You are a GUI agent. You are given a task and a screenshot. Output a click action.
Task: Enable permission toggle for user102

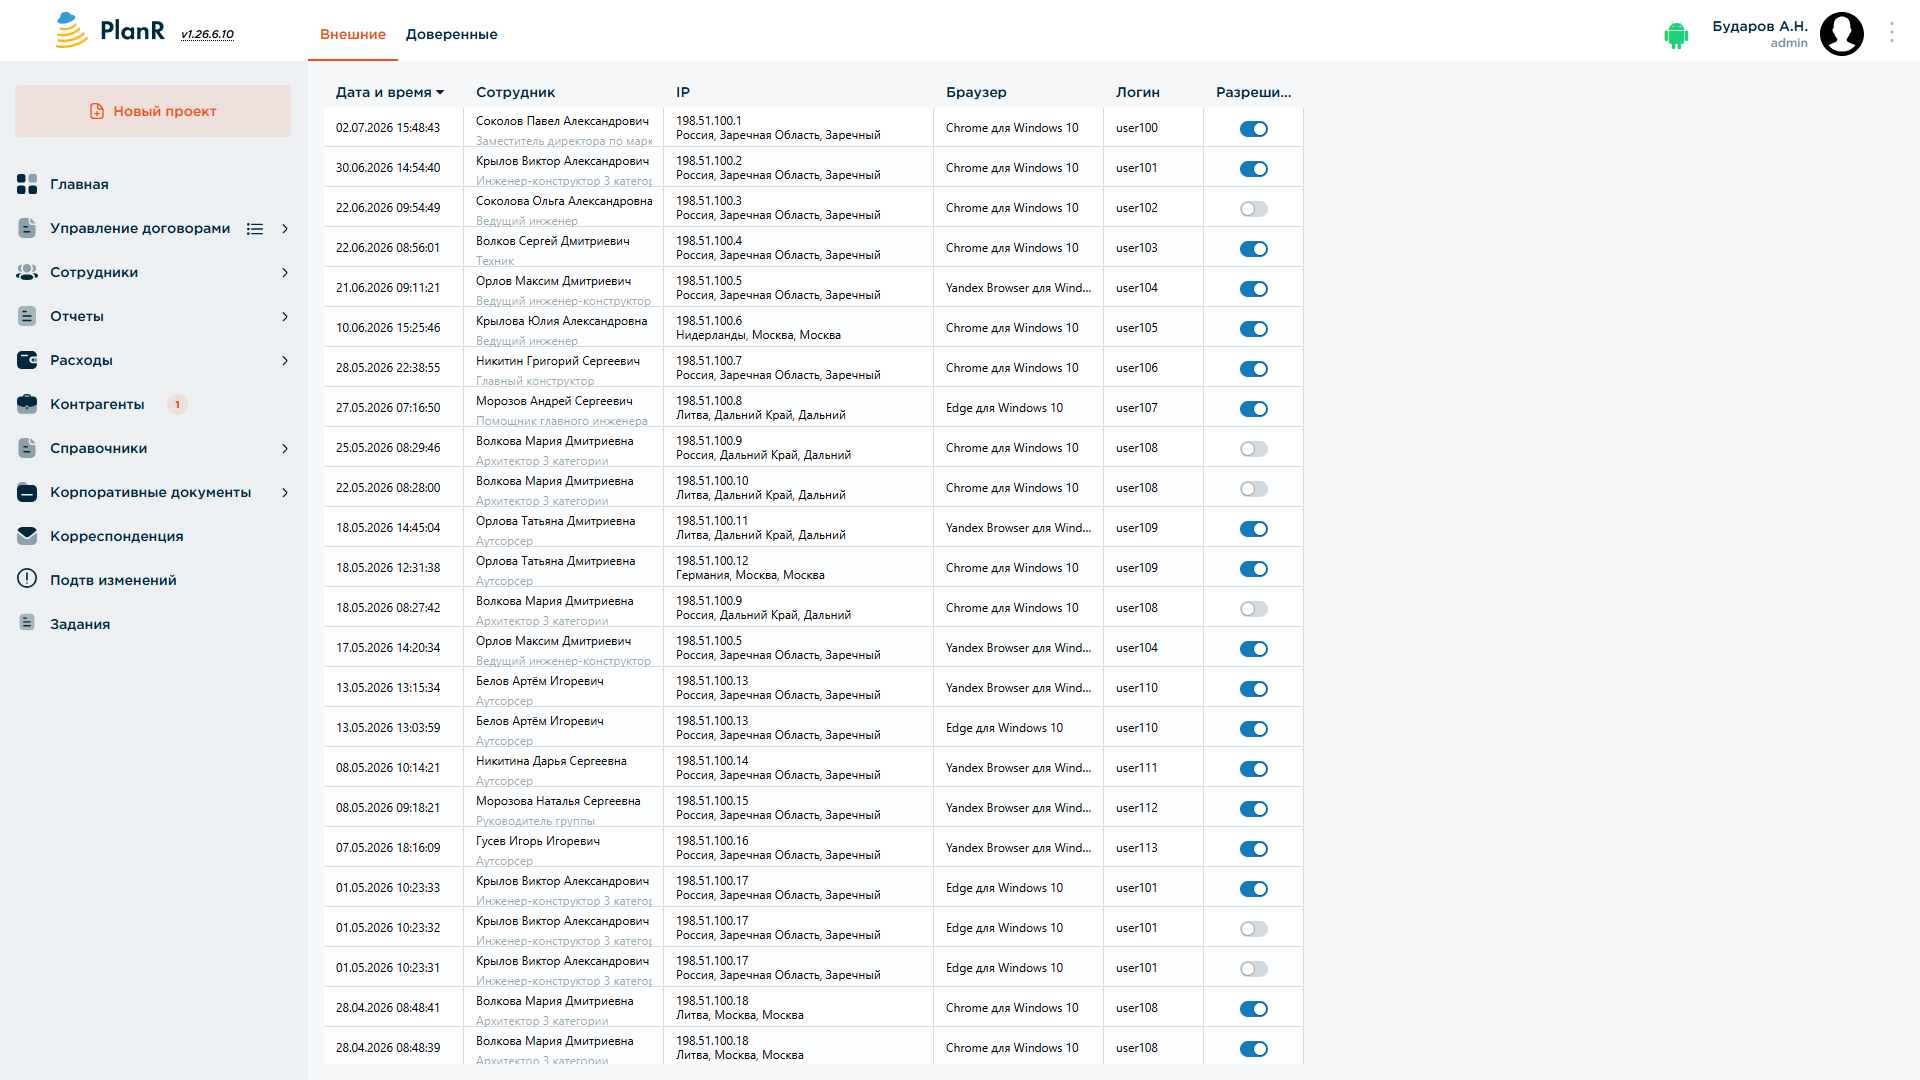click(x=1253, y=209)
